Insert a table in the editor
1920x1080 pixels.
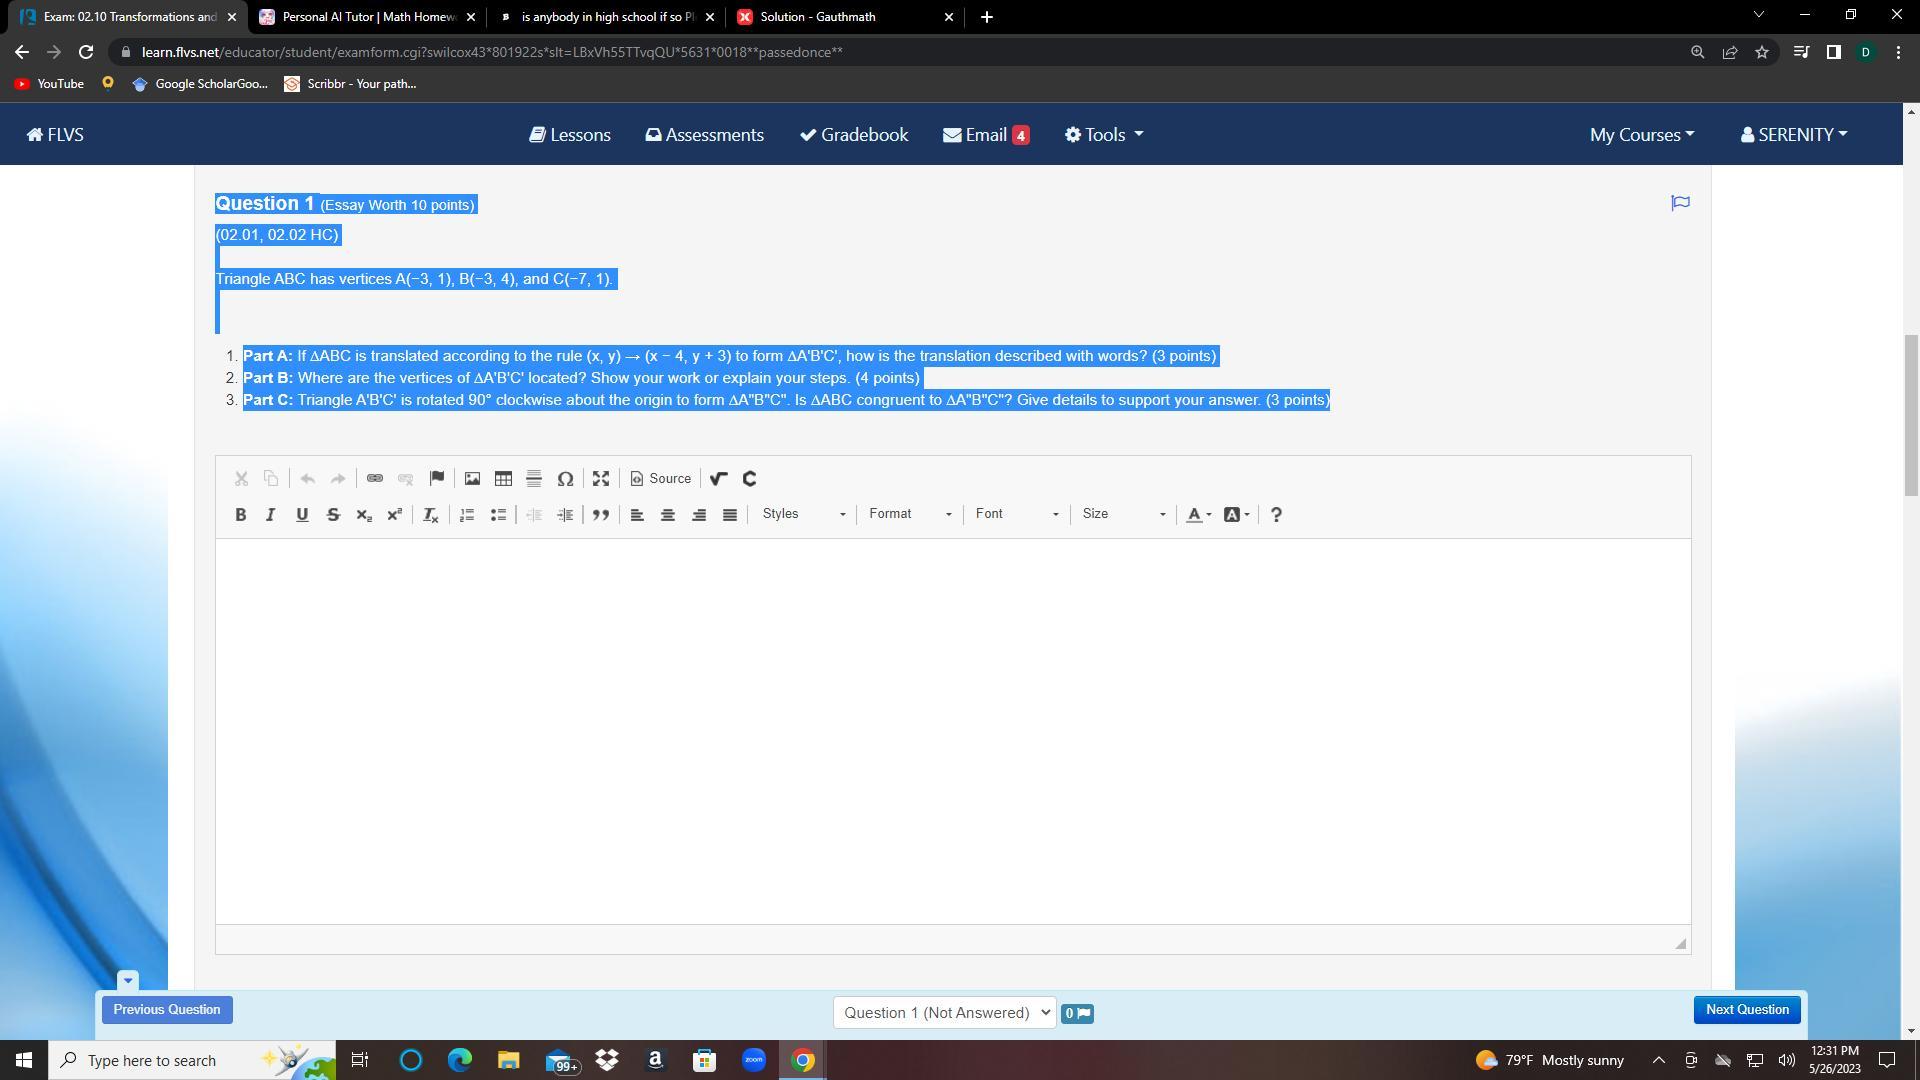pos(503,479)
